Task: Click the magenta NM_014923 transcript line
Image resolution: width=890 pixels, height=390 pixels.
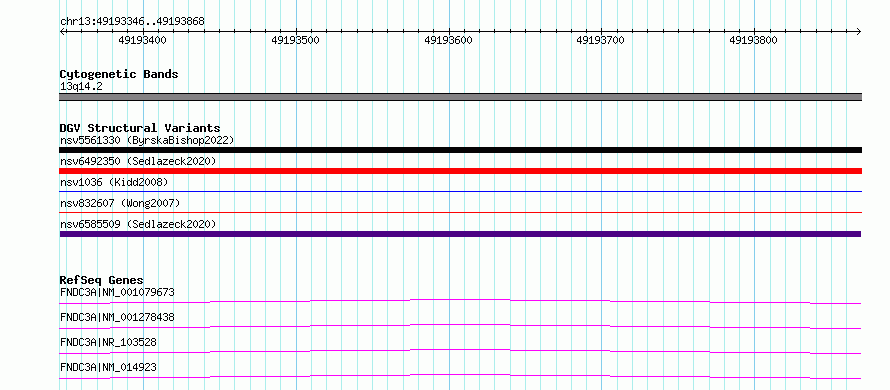Action: [x=460, y=376]
